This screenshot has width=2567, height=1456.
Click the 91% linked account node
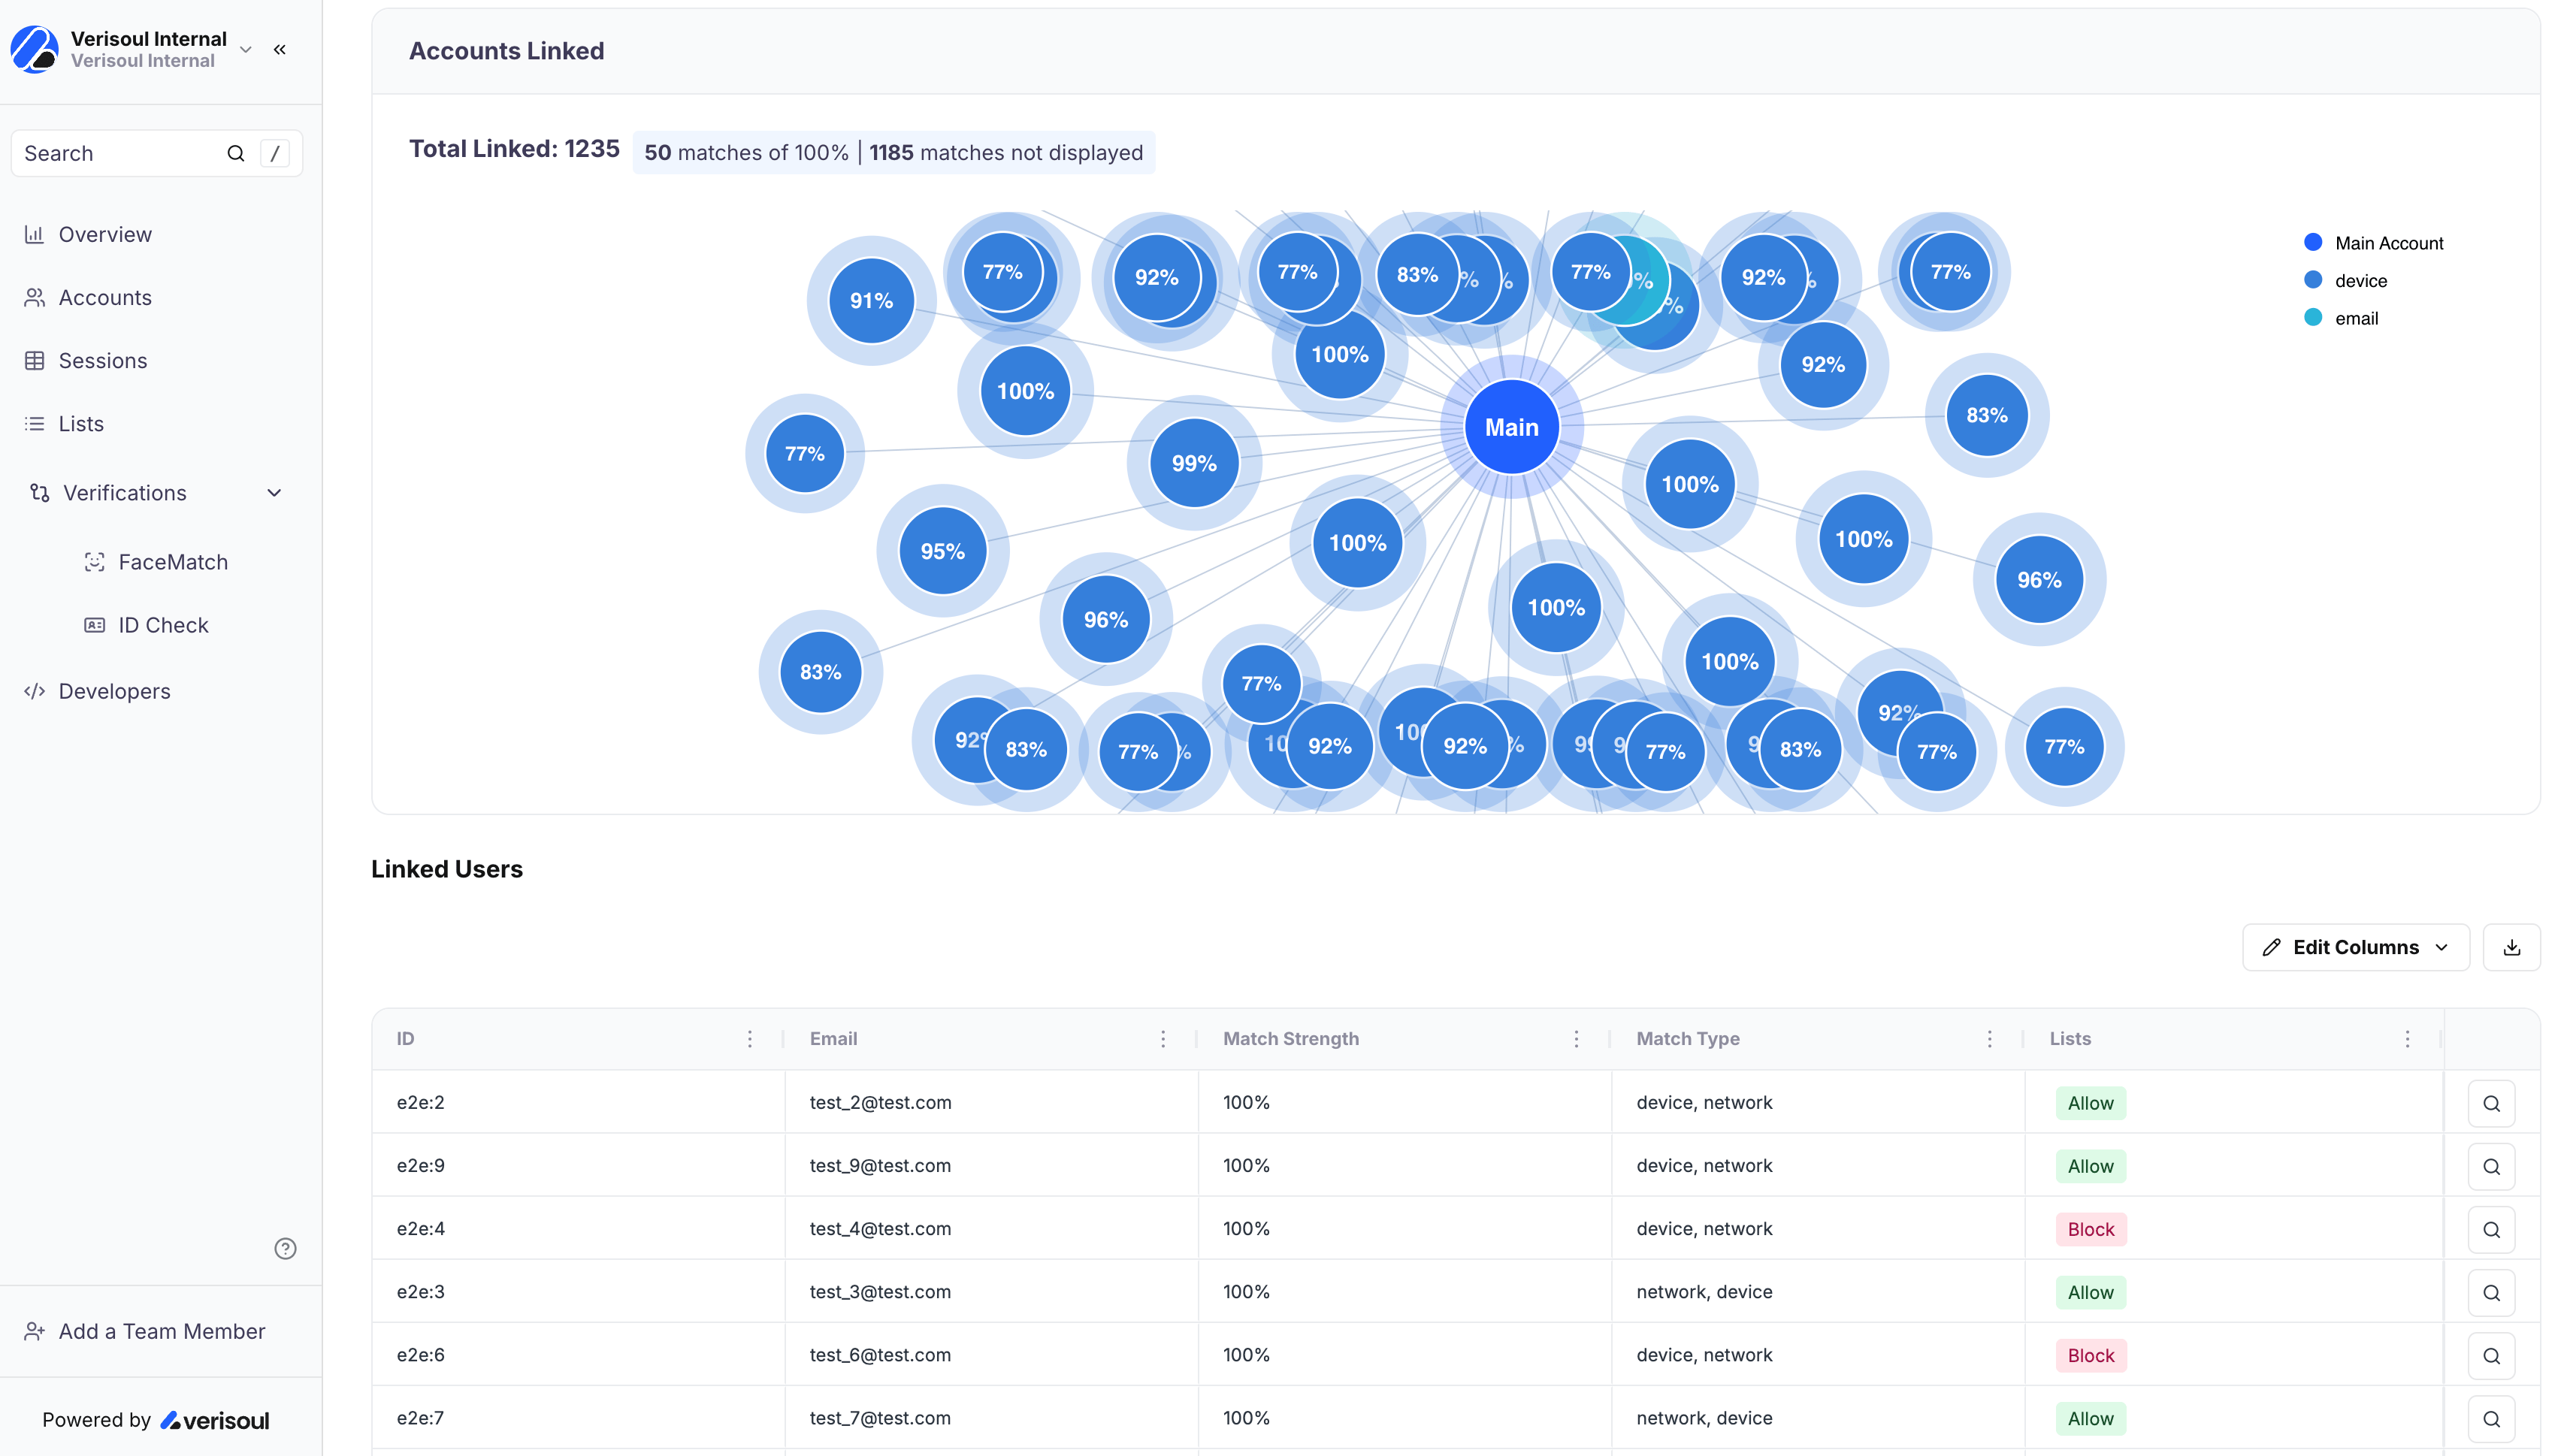tap(871, 300)
